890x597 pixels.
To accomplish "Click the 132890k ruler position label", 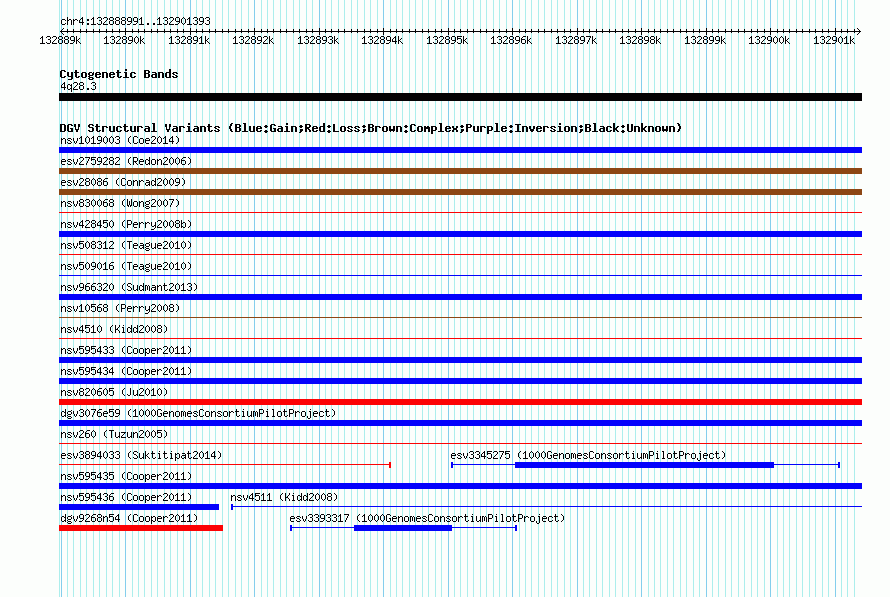I will [124, 40].
